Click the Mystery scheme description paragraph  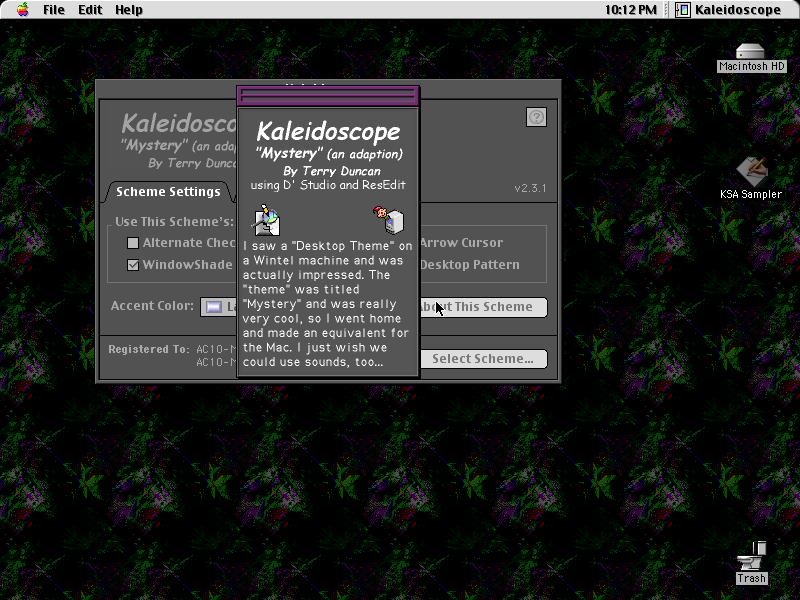pyautogui.click(x=328, y=304)
